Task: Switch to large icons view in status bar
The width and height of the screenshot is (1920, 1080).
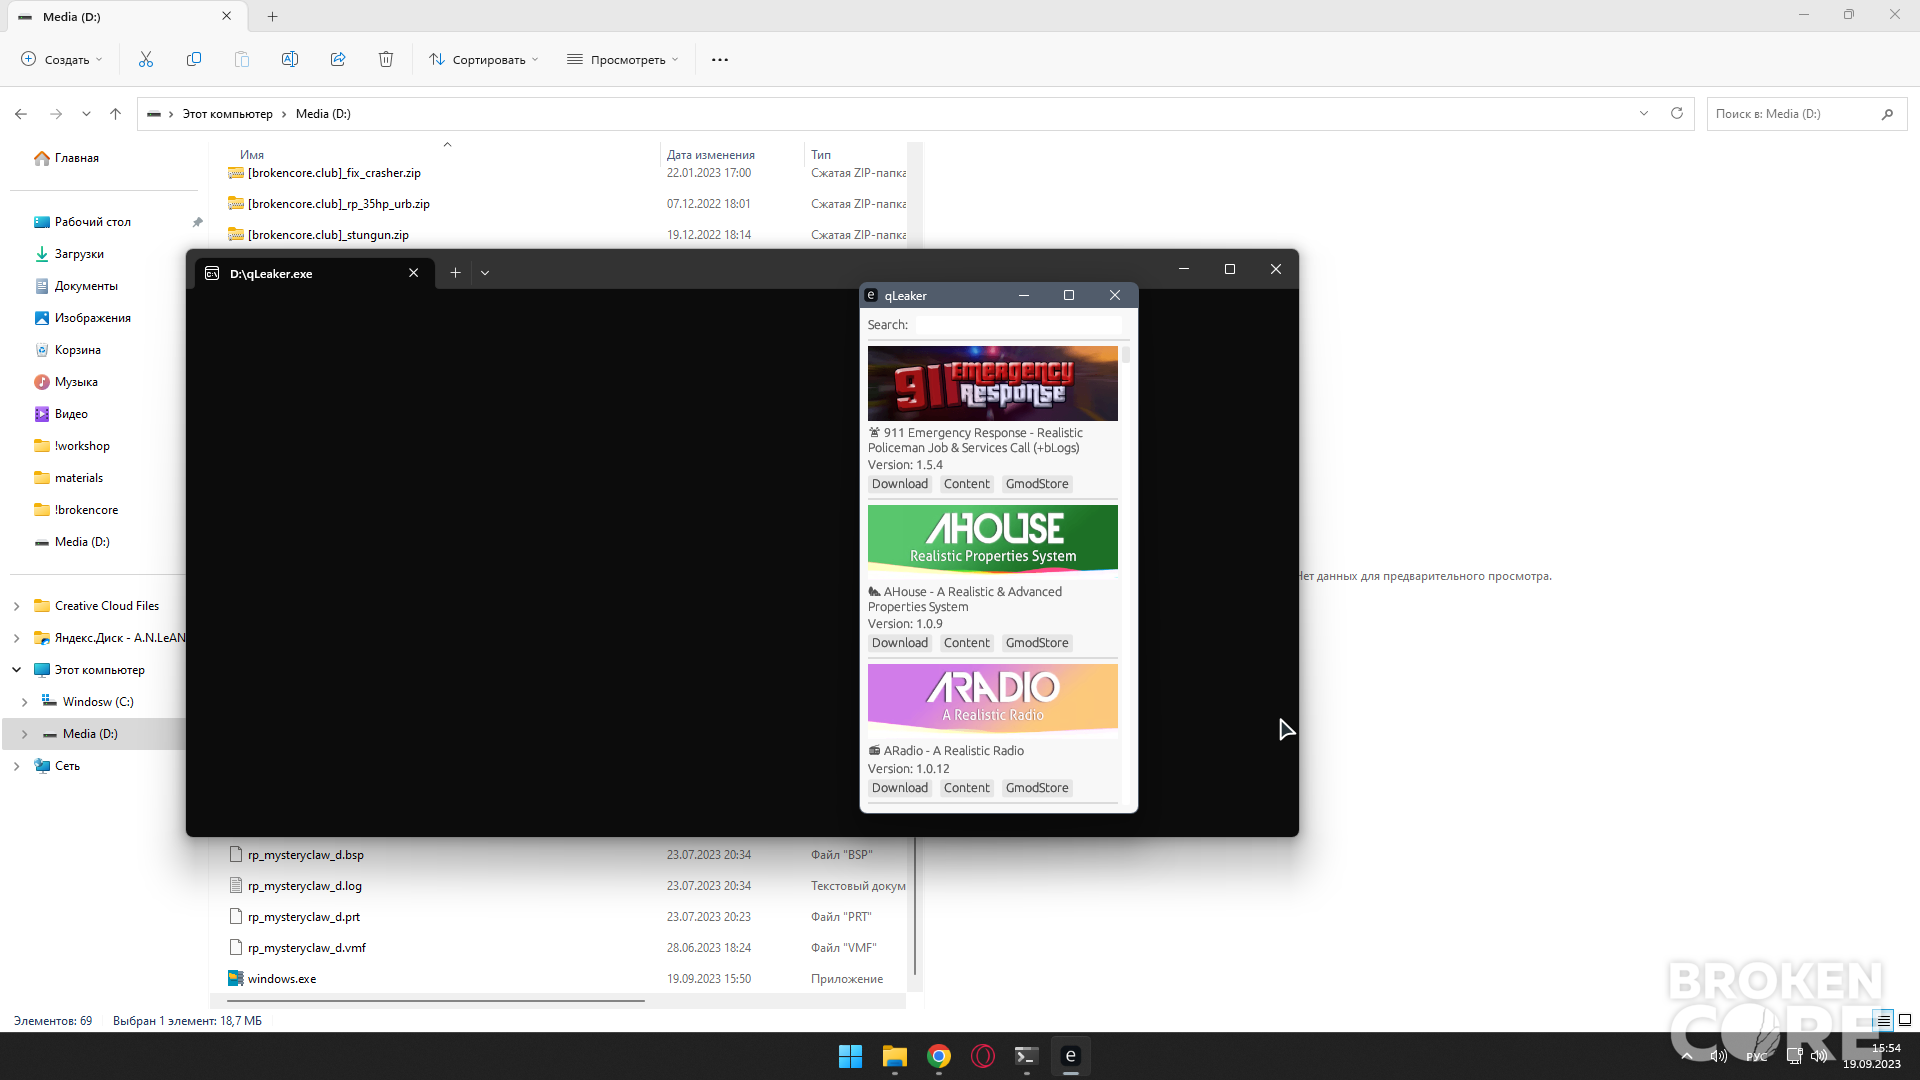Action: point(1905,1020)
